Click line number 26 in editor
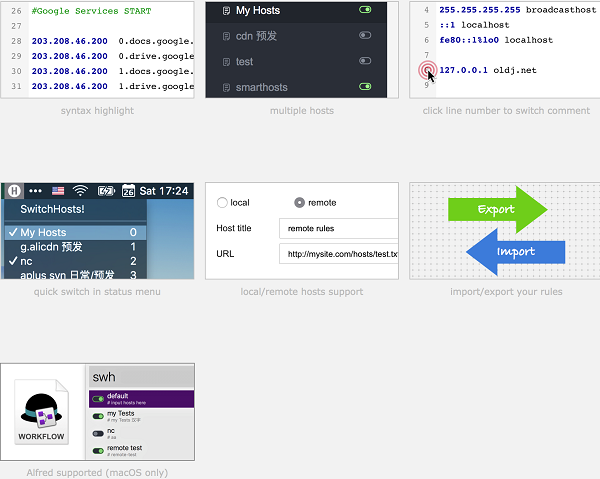 (x=16, y=11)
